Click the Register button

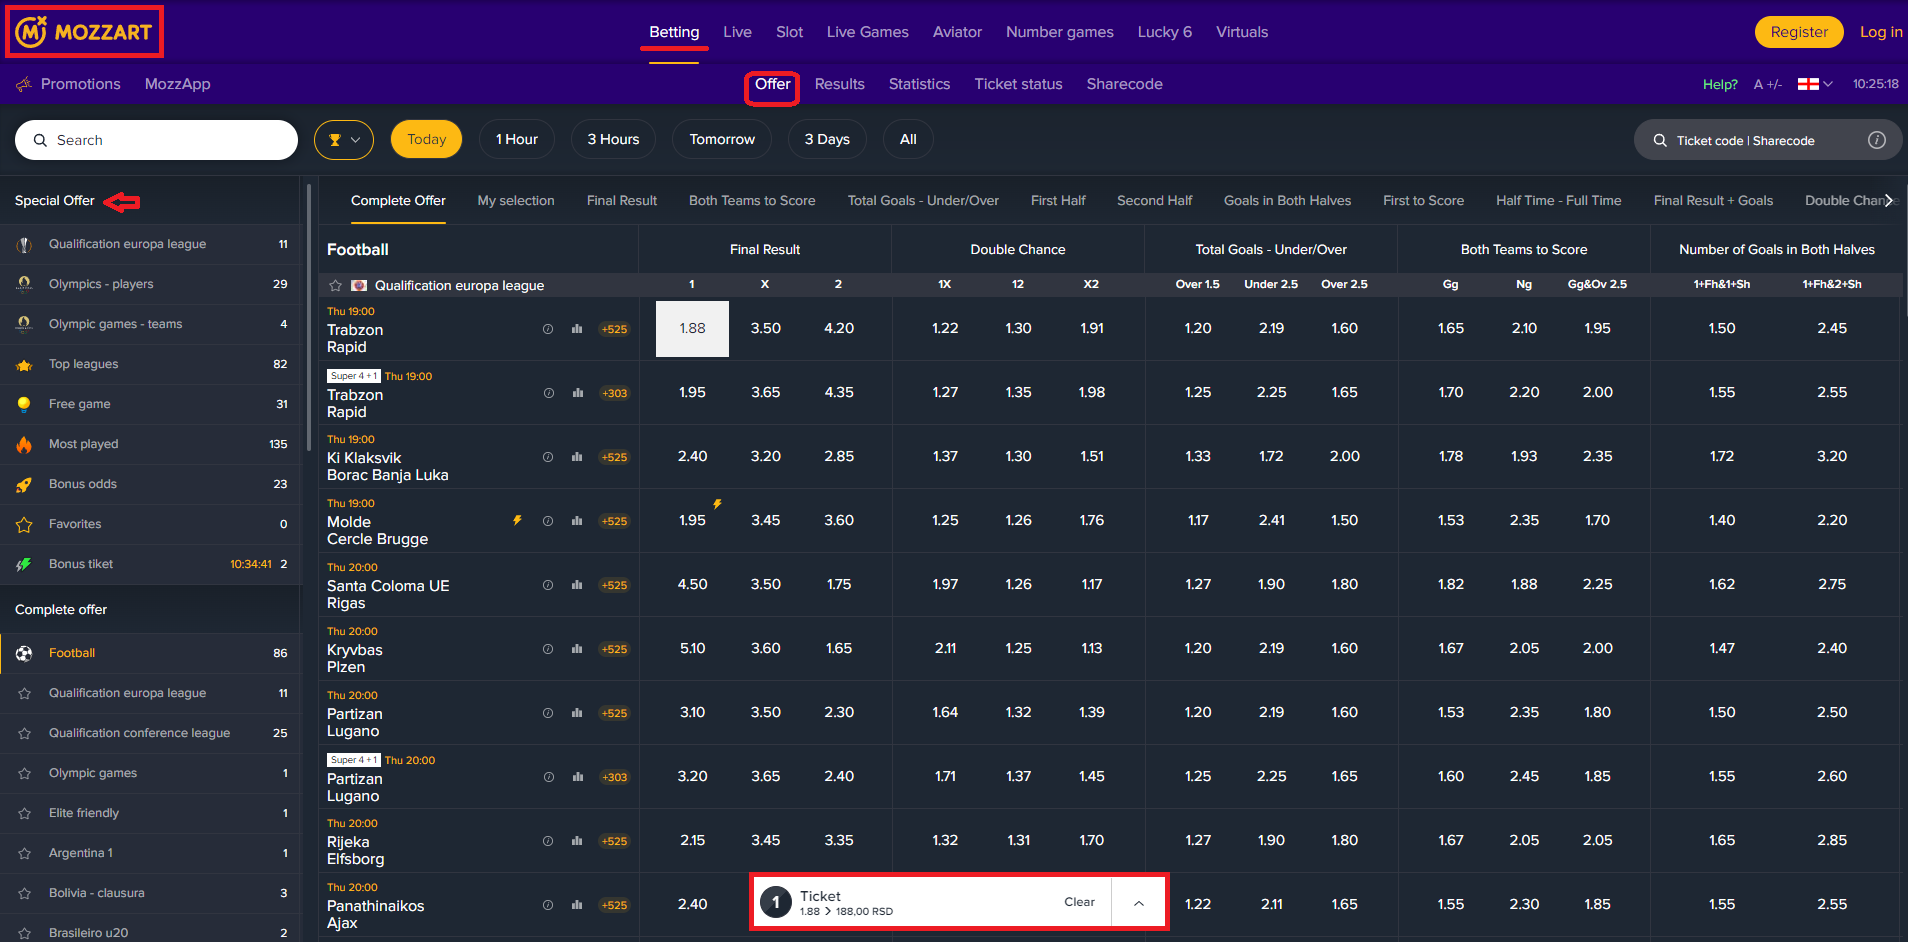tap(1799, 32)
